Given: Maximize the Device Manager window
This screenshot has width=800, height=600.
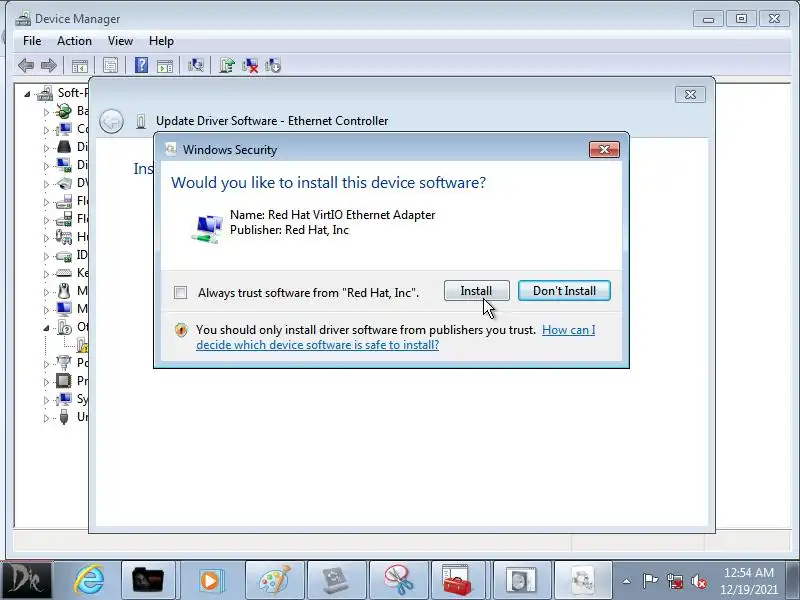Looking at the screenshot, I should pos(741,19).
